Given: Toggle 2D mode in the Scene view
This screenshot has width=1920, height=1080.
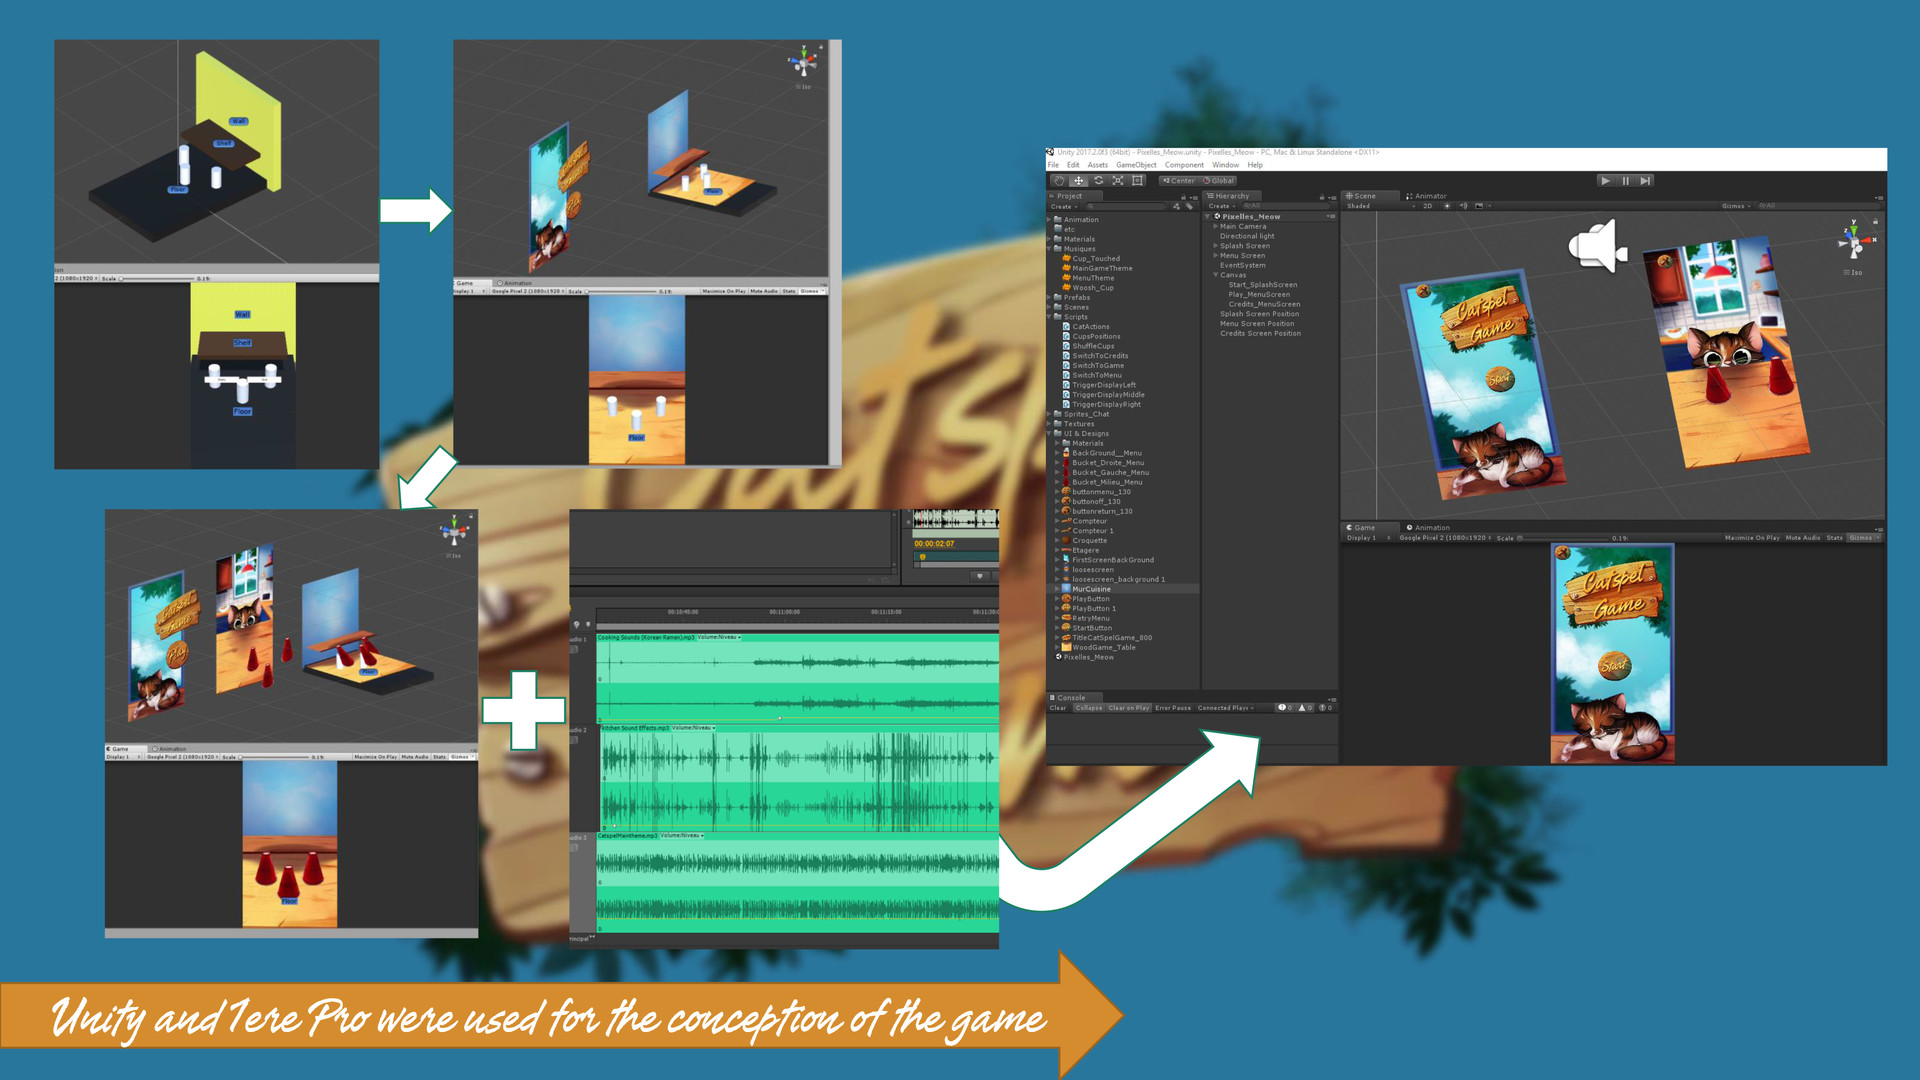Looking at the screenshot, I should (x=1428, y=206).
